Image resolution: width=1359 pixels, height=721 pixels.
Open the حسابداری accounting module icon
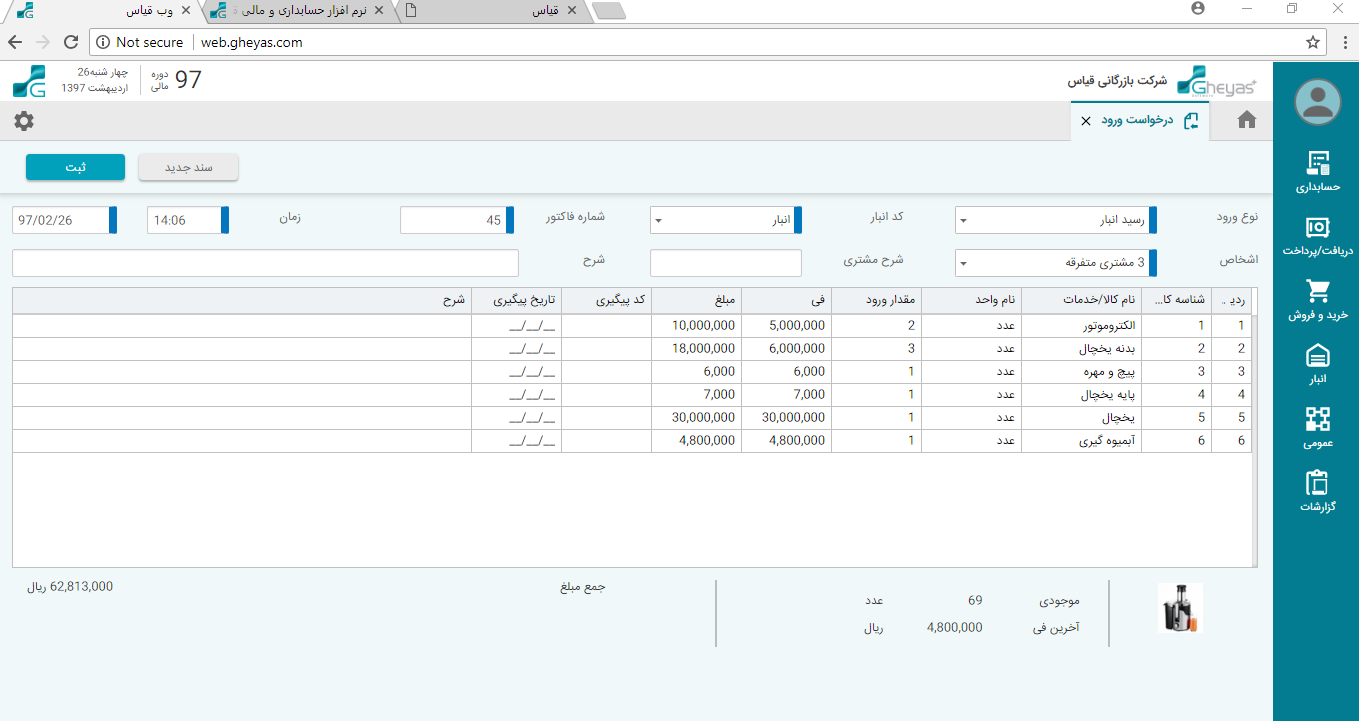(1317, 164)
